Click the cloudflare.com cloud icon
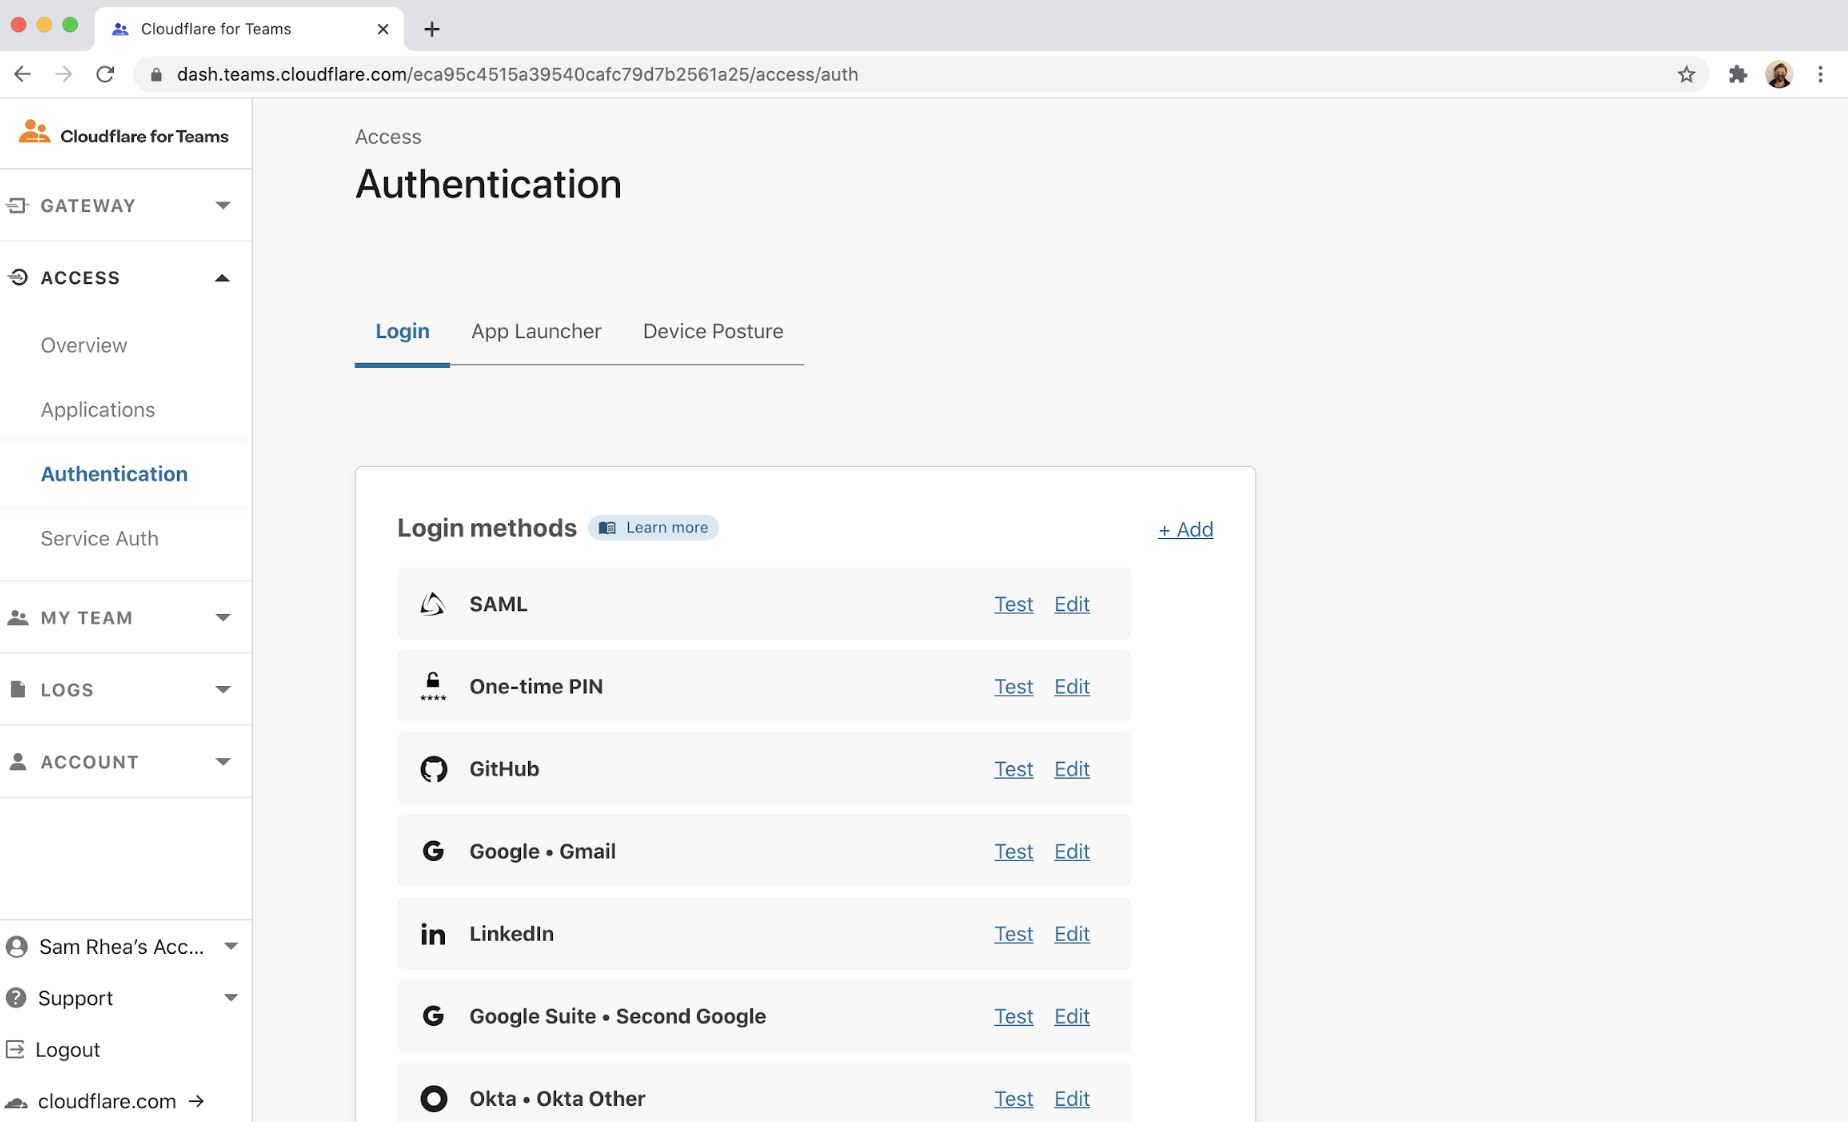 [16, 1101]
